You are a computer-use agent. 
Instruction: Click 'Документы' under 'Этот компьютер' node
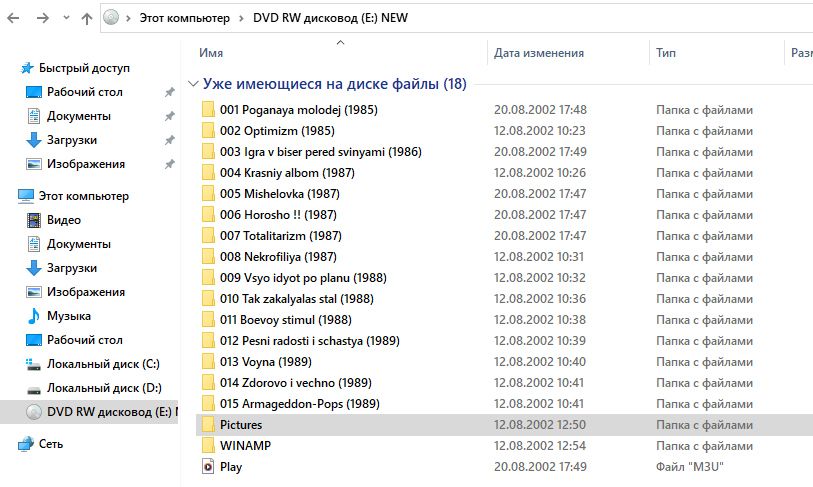tap(79, 244)
